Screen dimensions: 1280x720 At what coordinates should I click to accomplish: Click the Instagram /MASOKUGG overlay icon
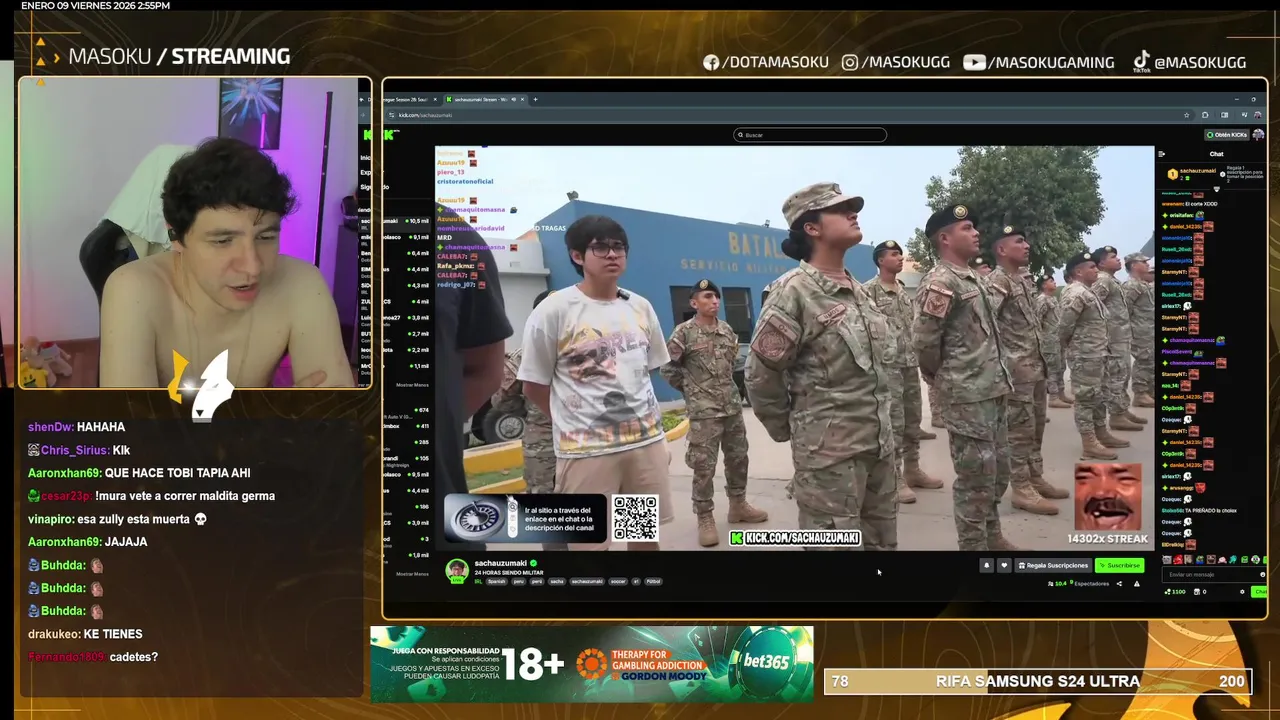pos(850,62)
